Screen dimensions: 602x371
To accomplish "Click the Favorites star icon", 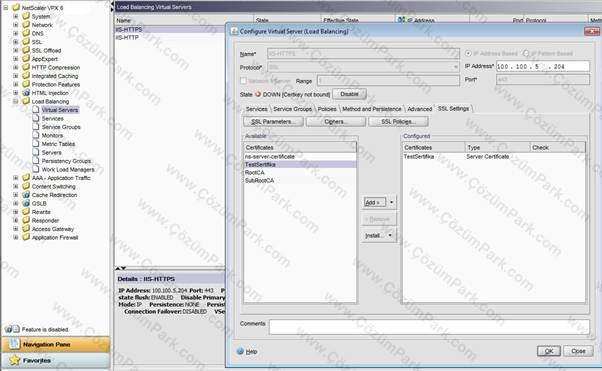I will click(x=15, y=360).
